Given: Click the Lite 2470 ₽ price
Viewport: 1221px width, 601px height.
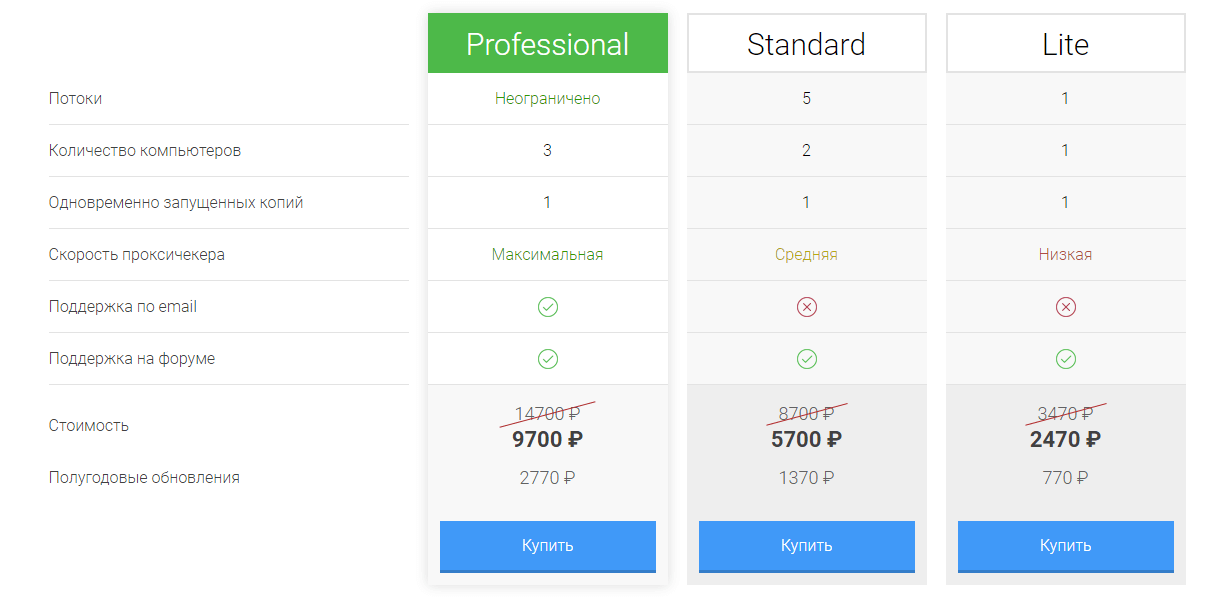Looking at the screenshot, I should 1066,439.
